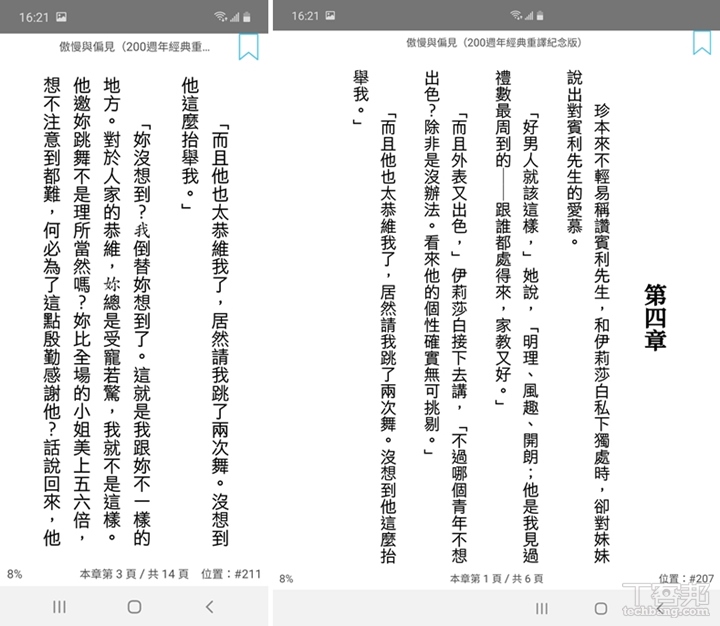Tap the 位置：#211 location label
Screen dimensions: 720x626
(231, 574)
